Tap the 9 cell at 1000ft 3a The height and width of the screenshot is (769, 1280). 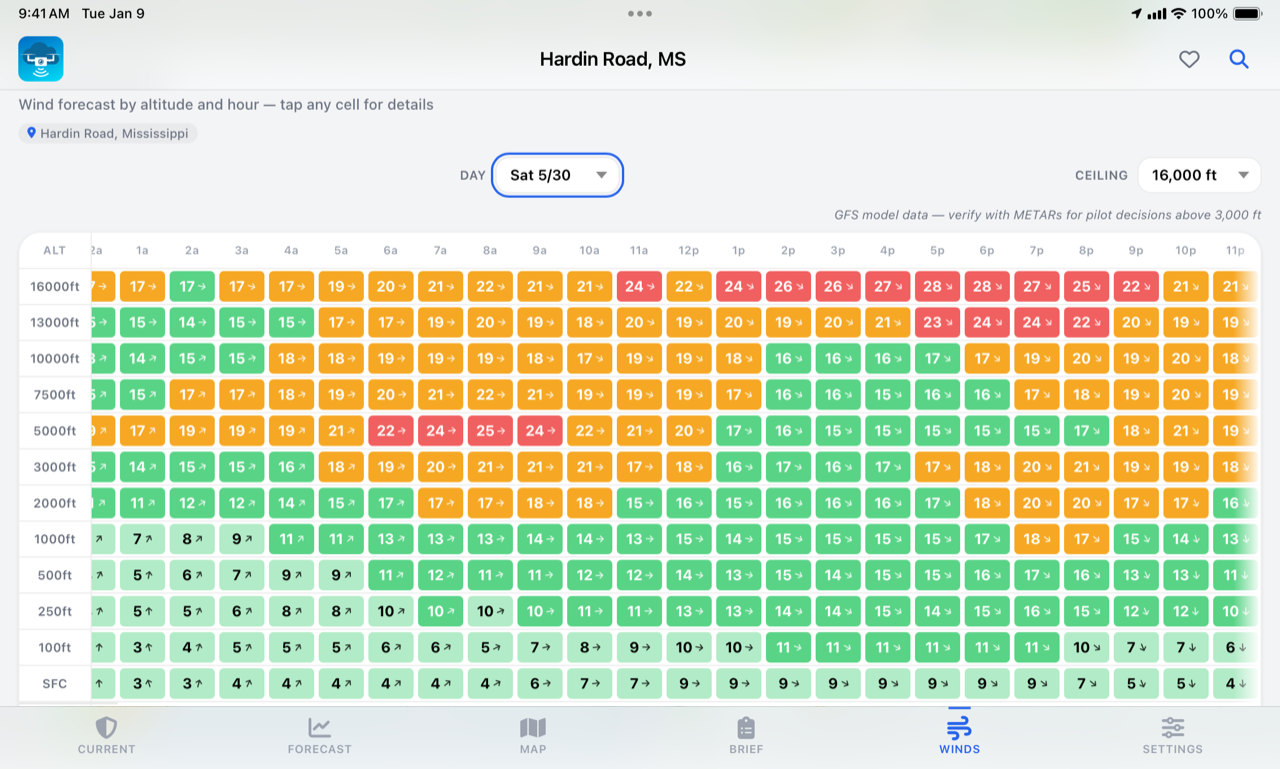coord(242,539)
